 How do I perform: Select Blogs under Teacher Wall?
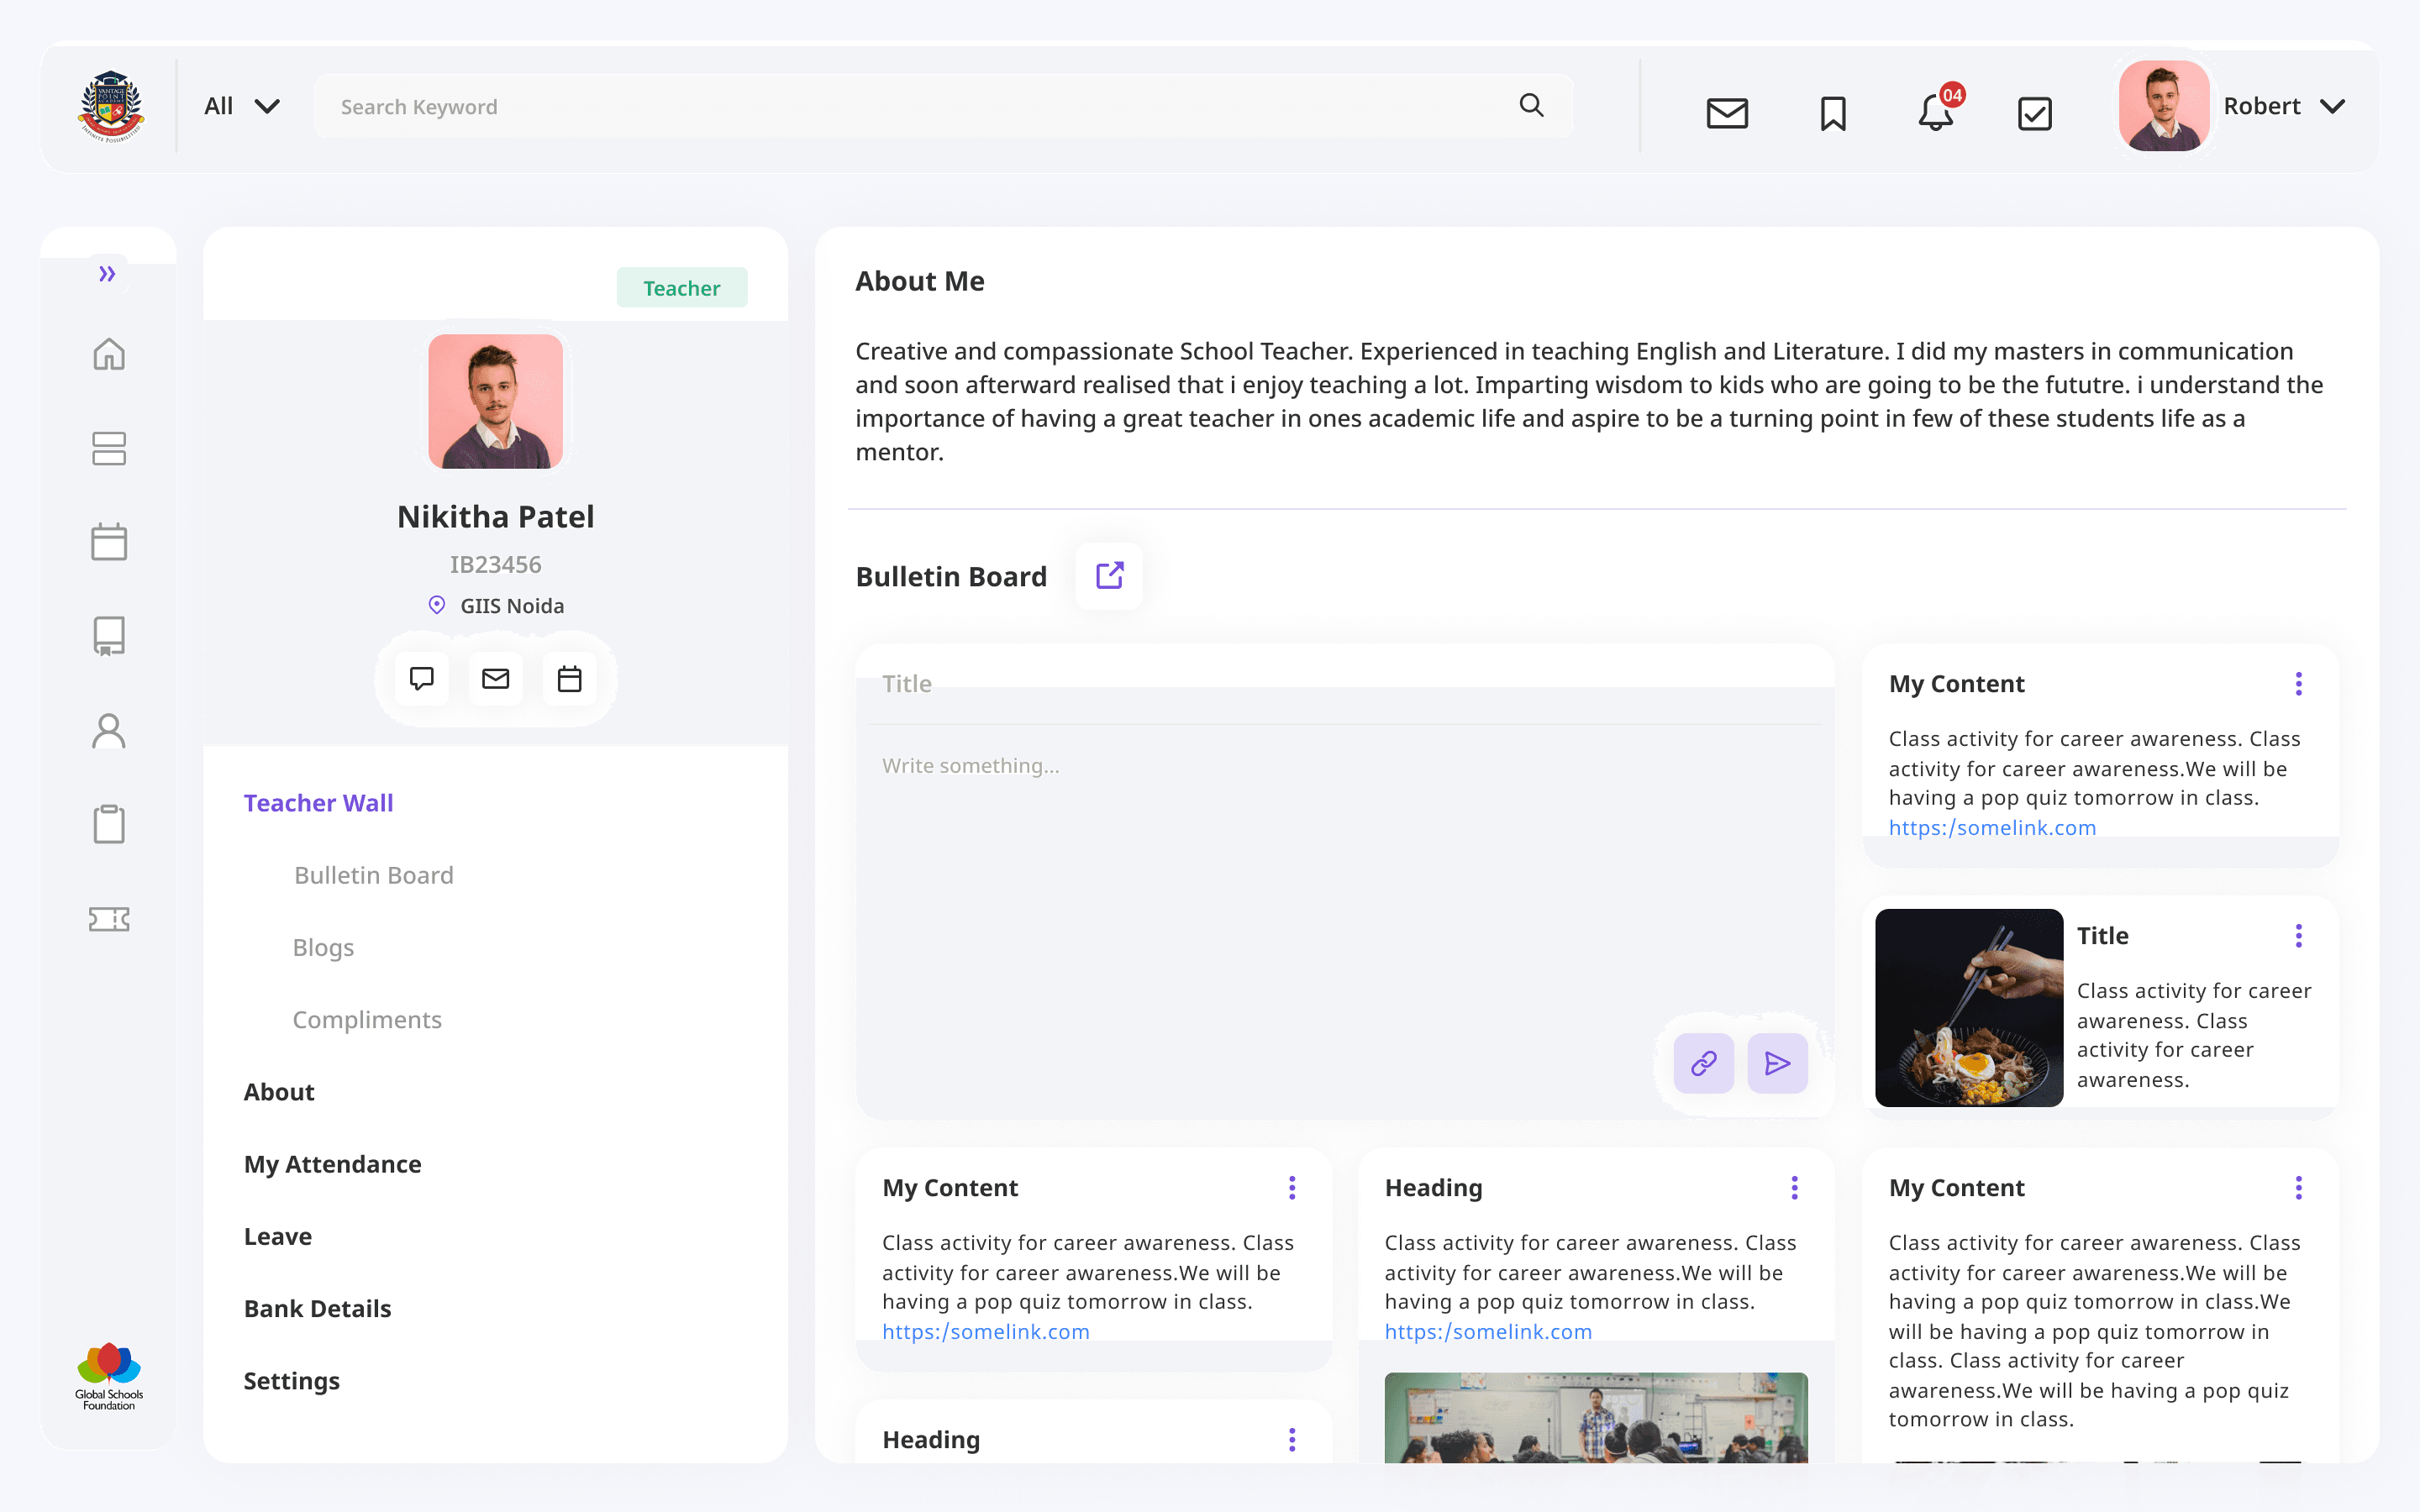click(323, 947)
